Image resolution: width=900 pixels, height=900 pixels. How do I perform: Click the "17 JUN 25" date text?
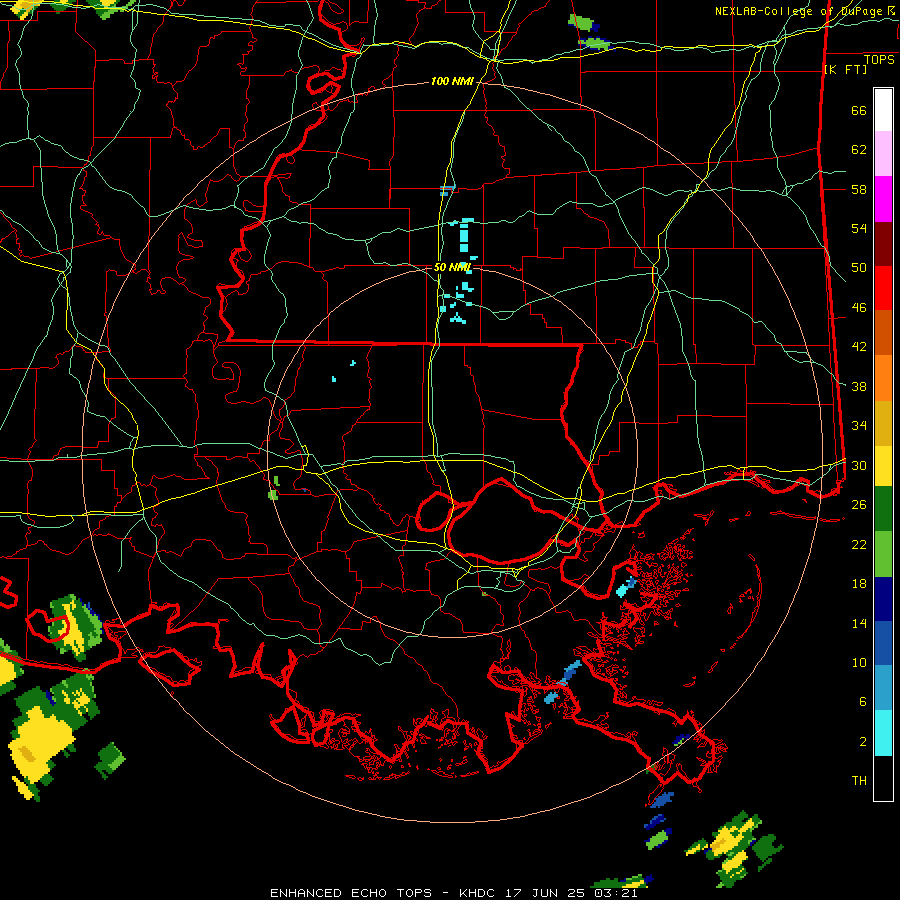coord(545,893)
